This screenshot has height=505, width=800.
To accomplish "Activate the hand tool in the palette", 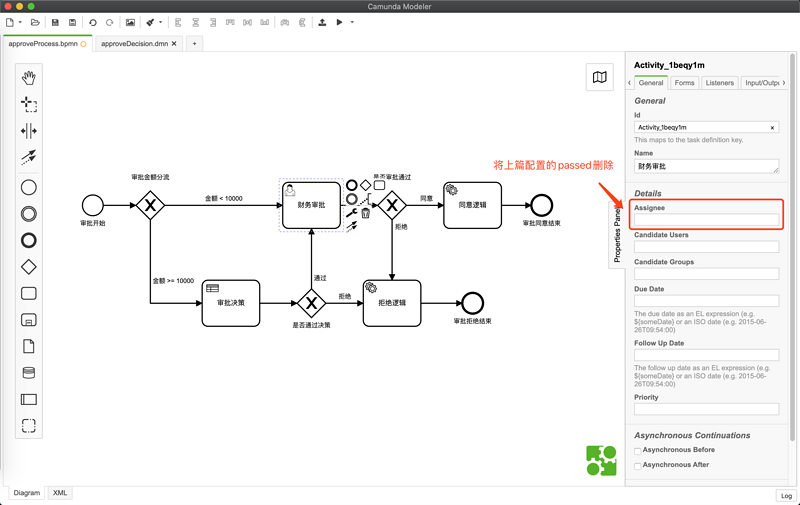I will click(29, 78).
